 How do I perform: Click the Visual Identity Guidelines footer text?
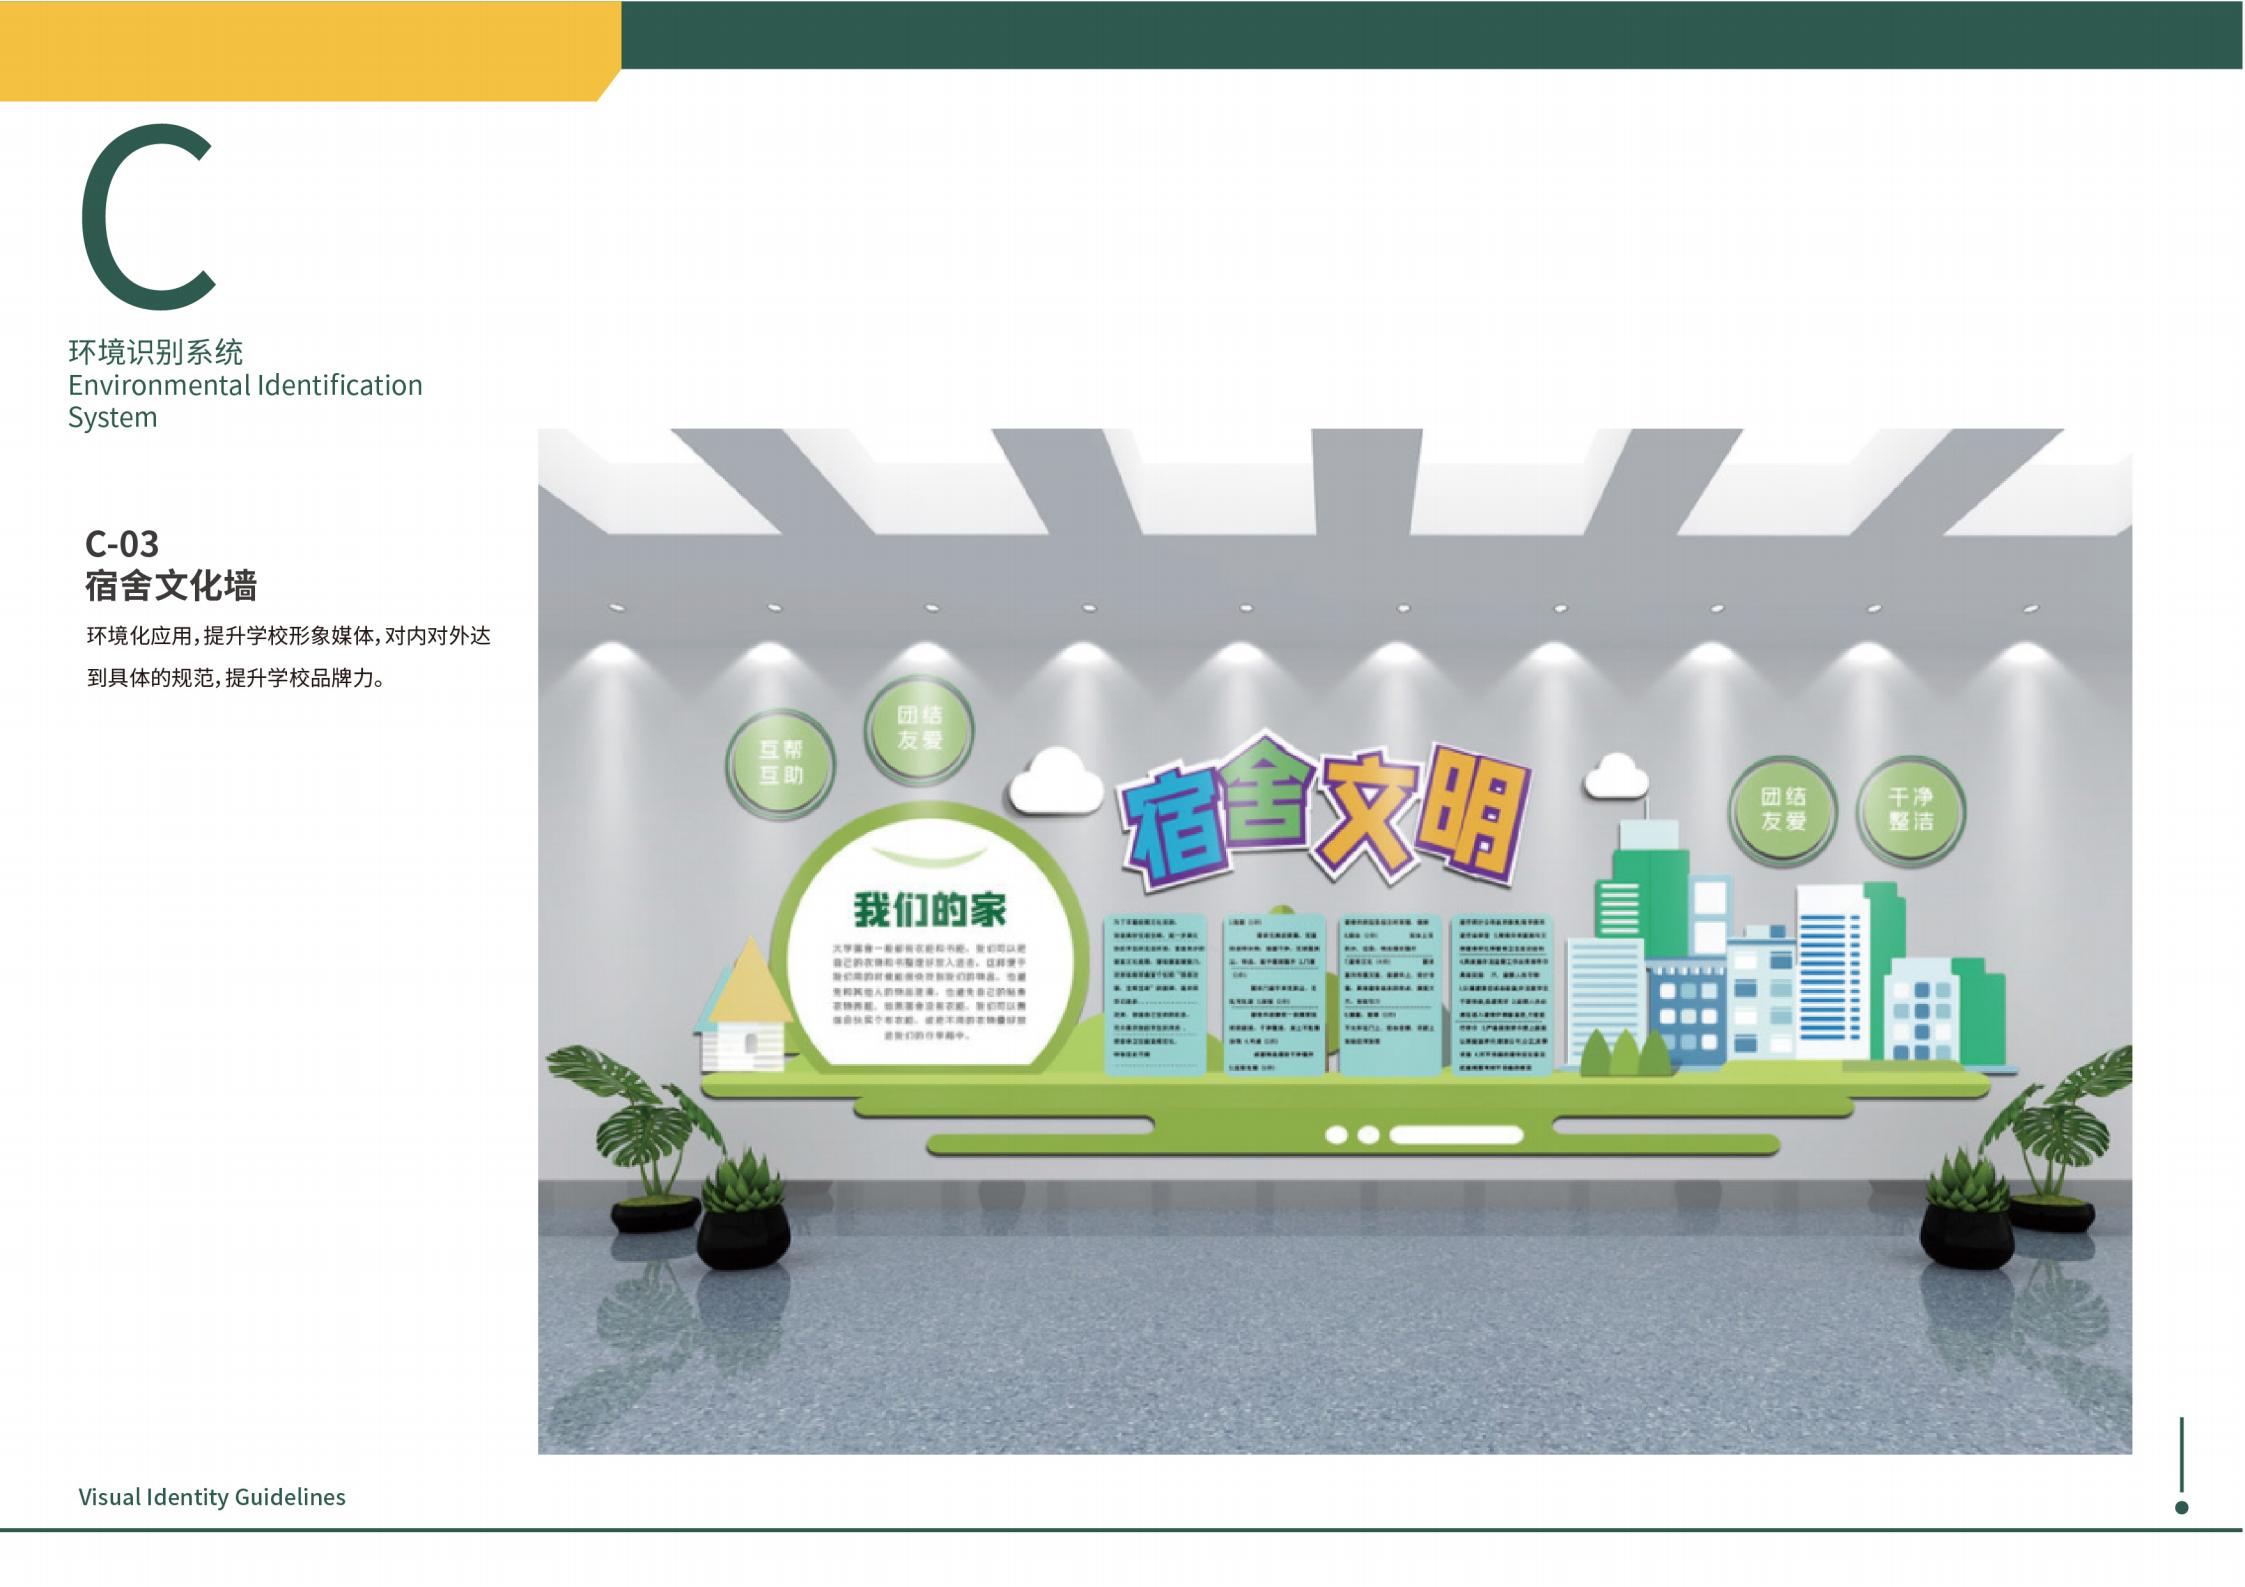pos(212,1497)
